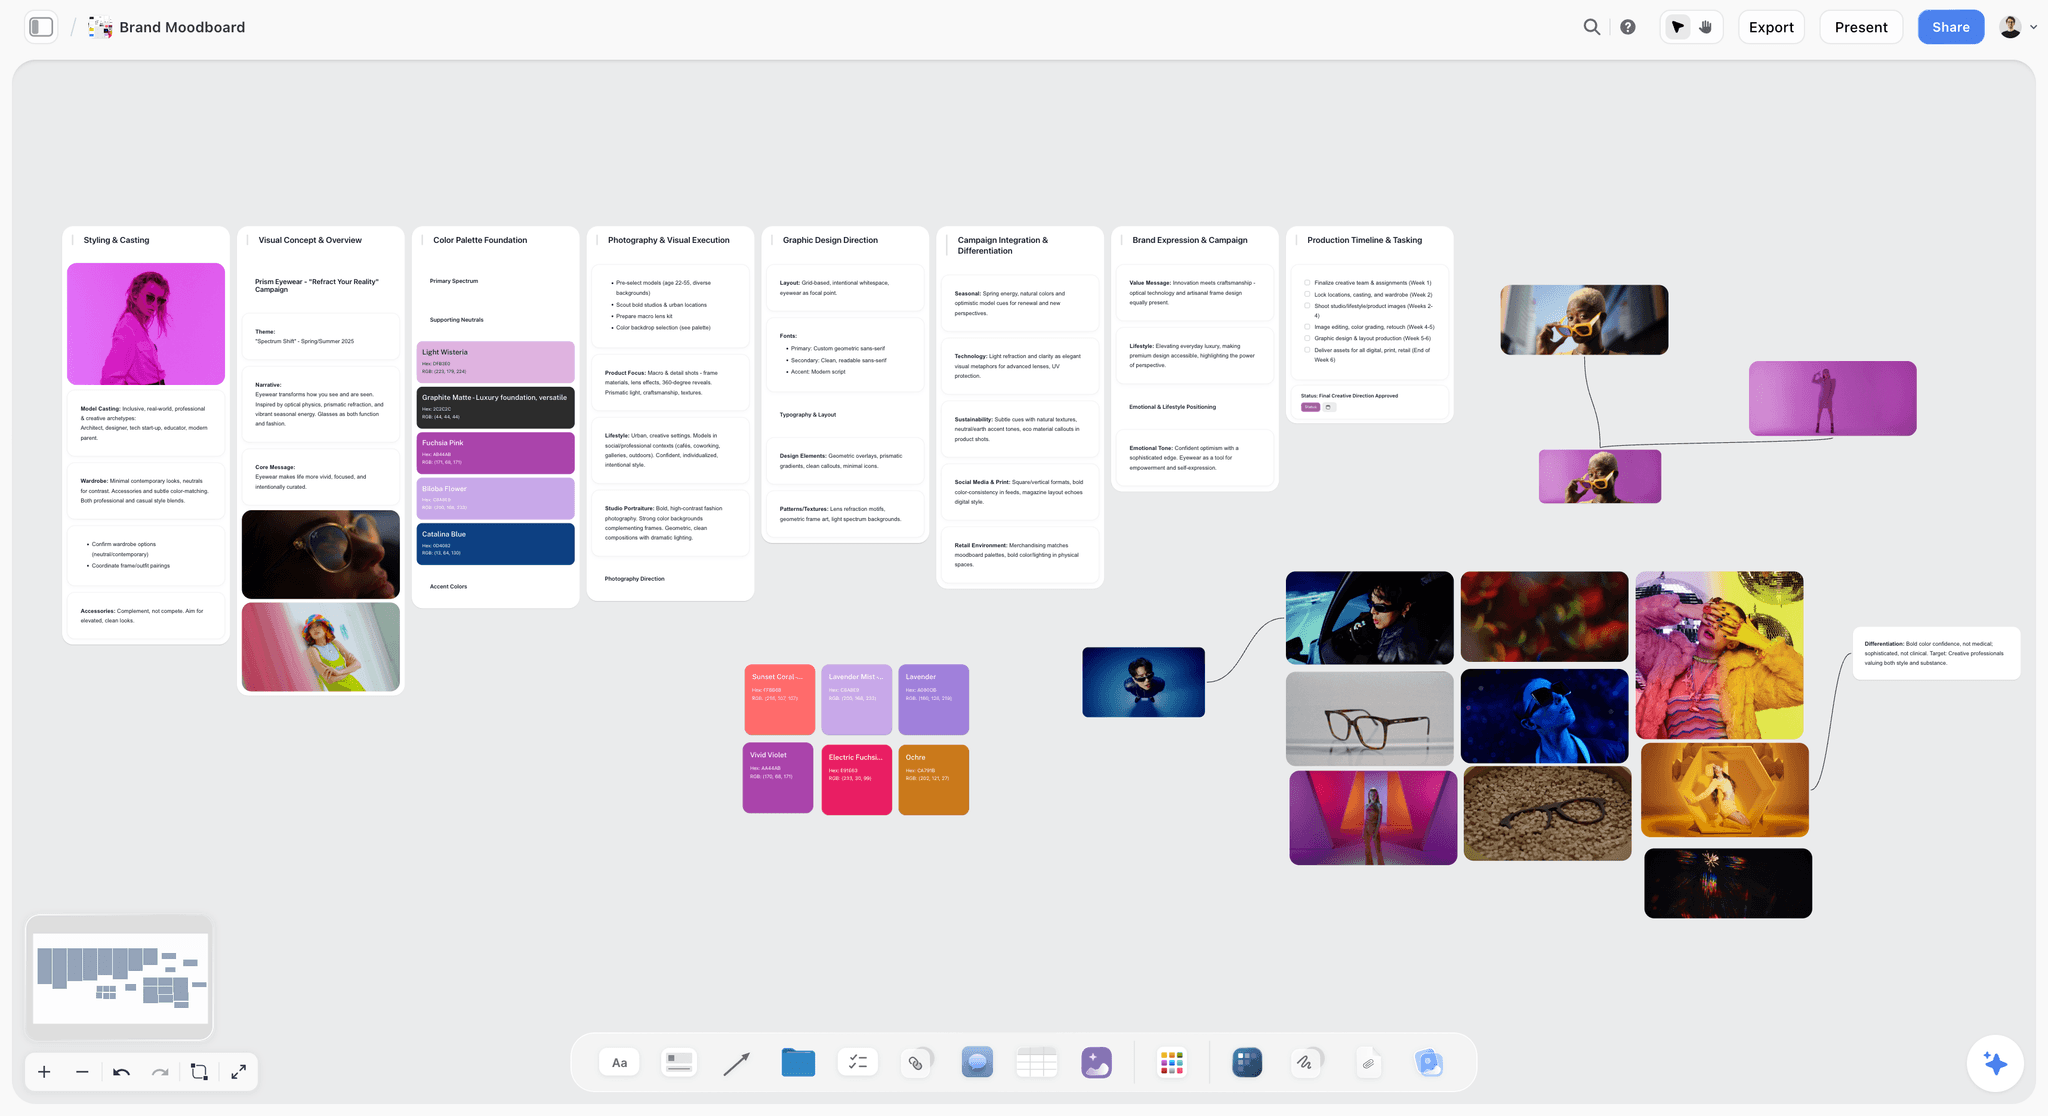Image resolution: width=2048 pixels, height=1116 pixels.
Task: Select the freehand sketch tool
Action: pyautogui.click(x=1306, y=1062)
